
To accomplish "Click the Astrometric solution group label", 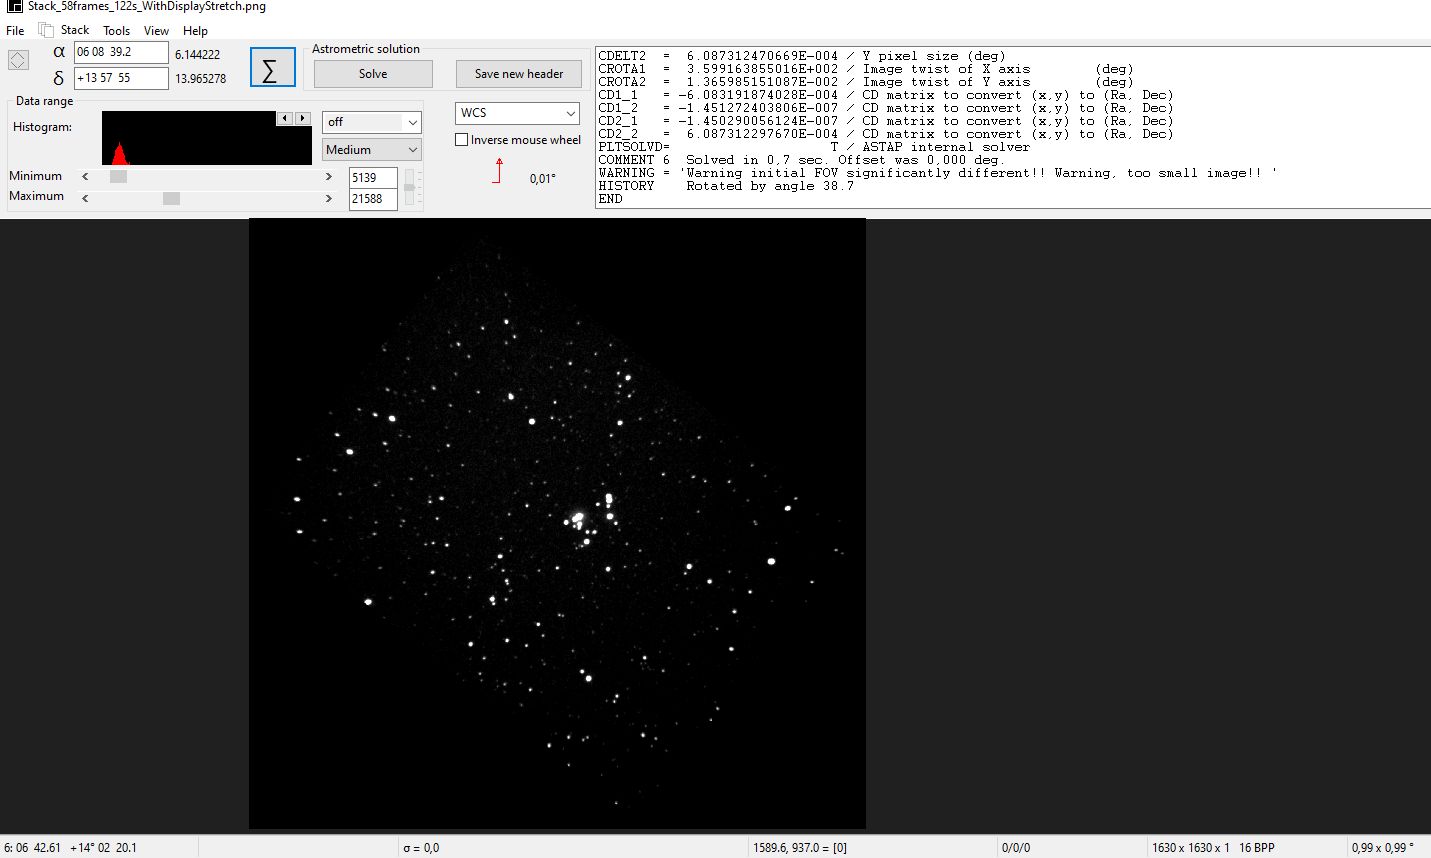I will [366, 49].
